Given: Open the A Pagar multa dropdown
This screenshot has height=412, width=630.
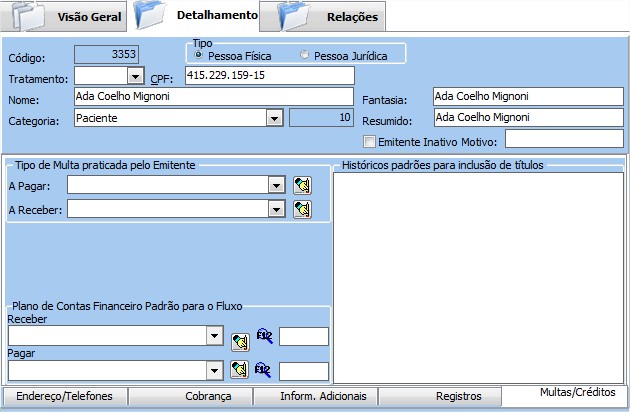Looking at the screenshot, I should pyautogui.click(x=275, y=185).
